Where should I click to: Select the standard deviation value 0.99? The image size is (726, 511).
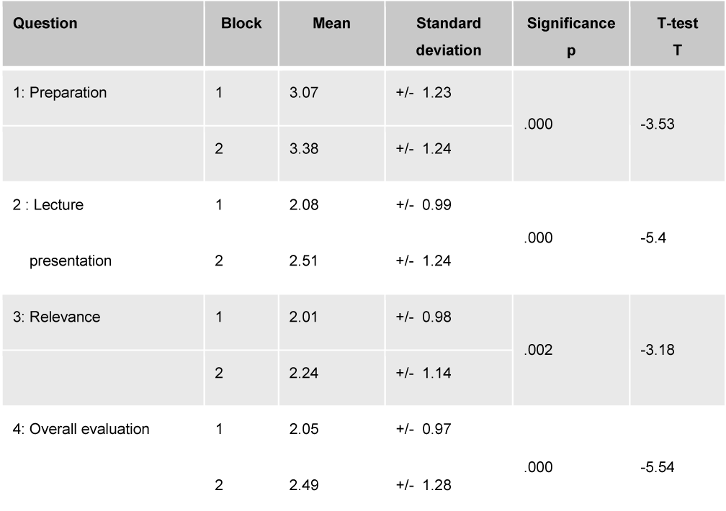click(x=436, y=205)
